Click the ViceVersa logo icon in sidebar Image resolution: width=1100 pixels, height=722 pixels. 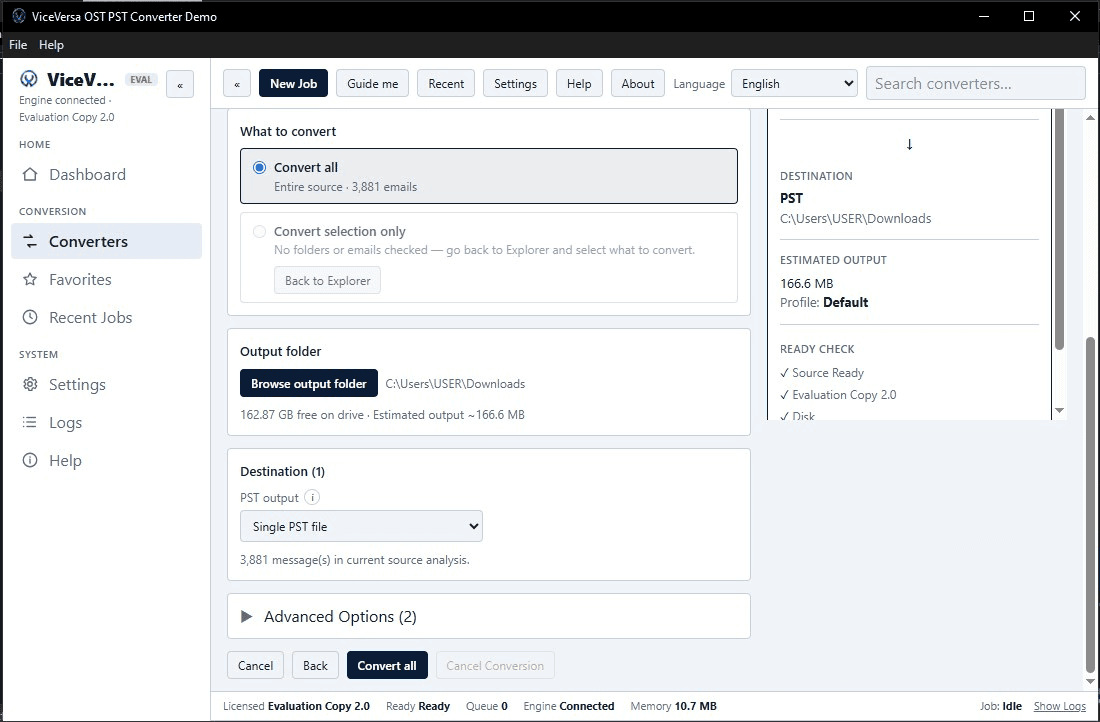(29, 79)
